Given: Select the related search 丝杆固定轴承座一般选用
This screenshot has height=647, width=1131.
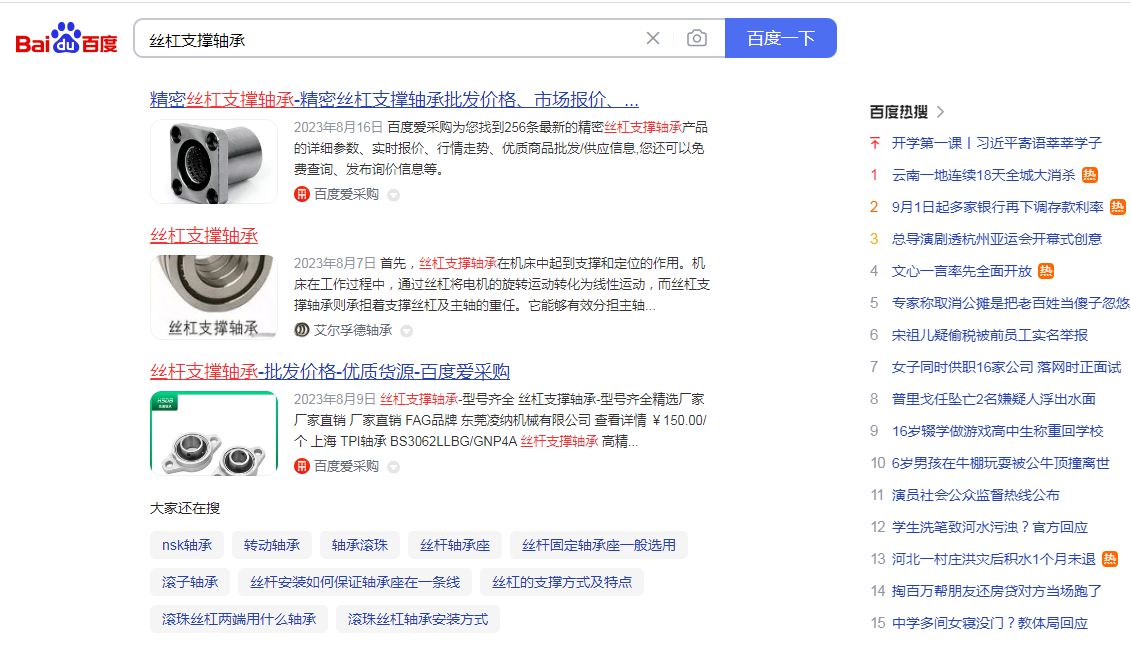Looking at the screenshot, I should tap(599, 545).
